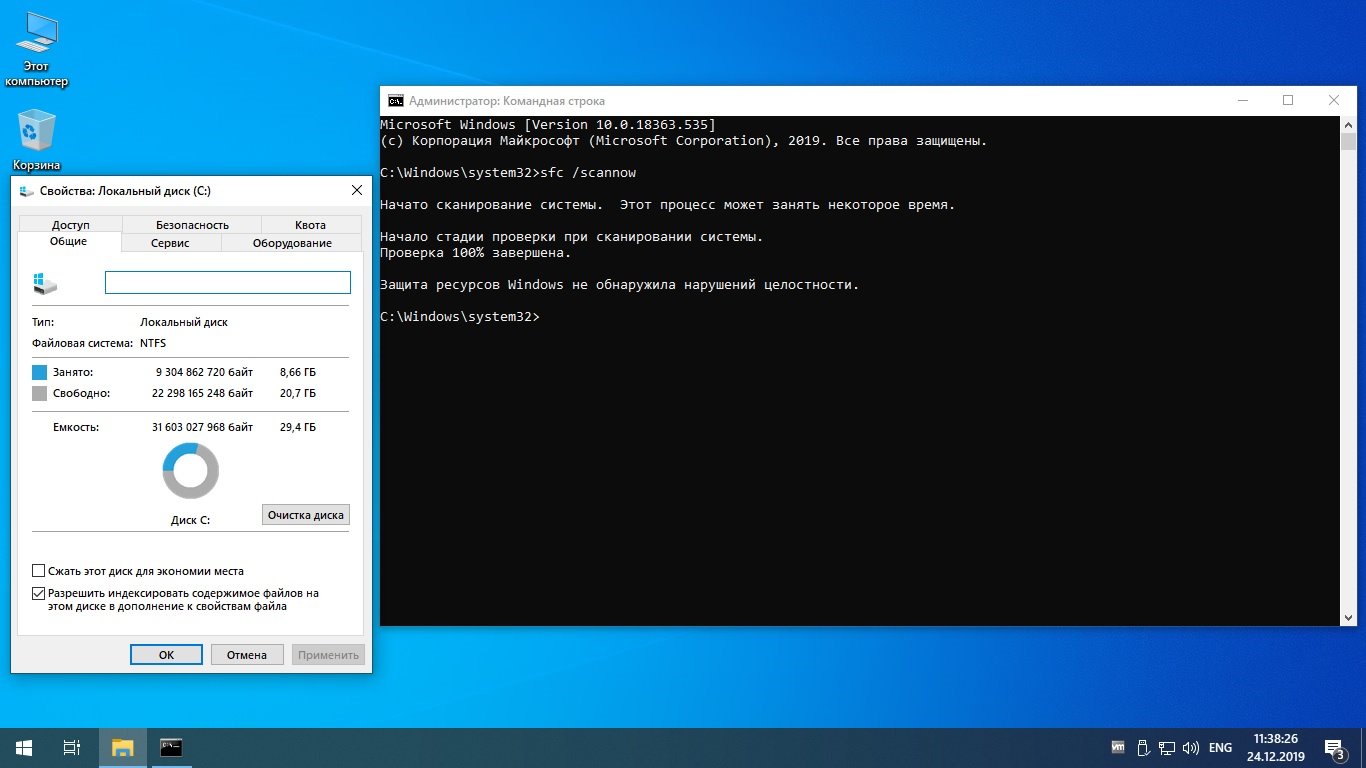Screen dimensions: 1366x768
Task: Click the drive icon in Properties title bar
Action: coord(26,191)
